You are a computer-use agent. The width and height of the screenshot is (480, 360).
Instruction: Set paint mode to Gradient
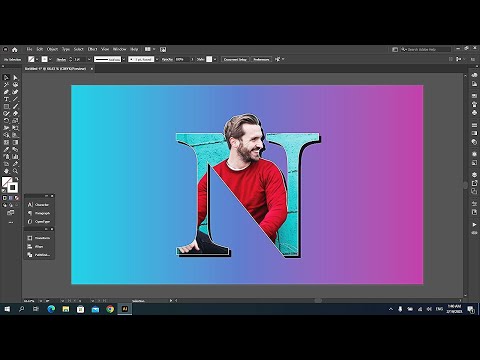(x=11, y=198)
